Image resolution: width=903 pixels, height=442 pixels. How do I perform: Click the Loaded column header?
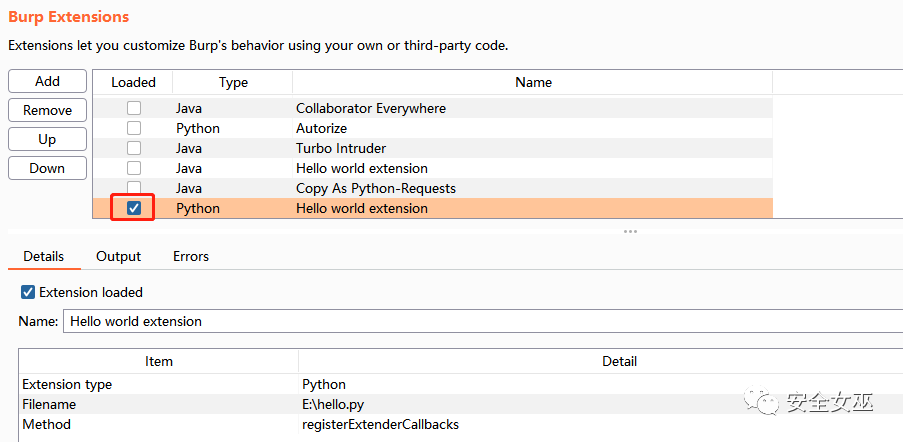133,83
